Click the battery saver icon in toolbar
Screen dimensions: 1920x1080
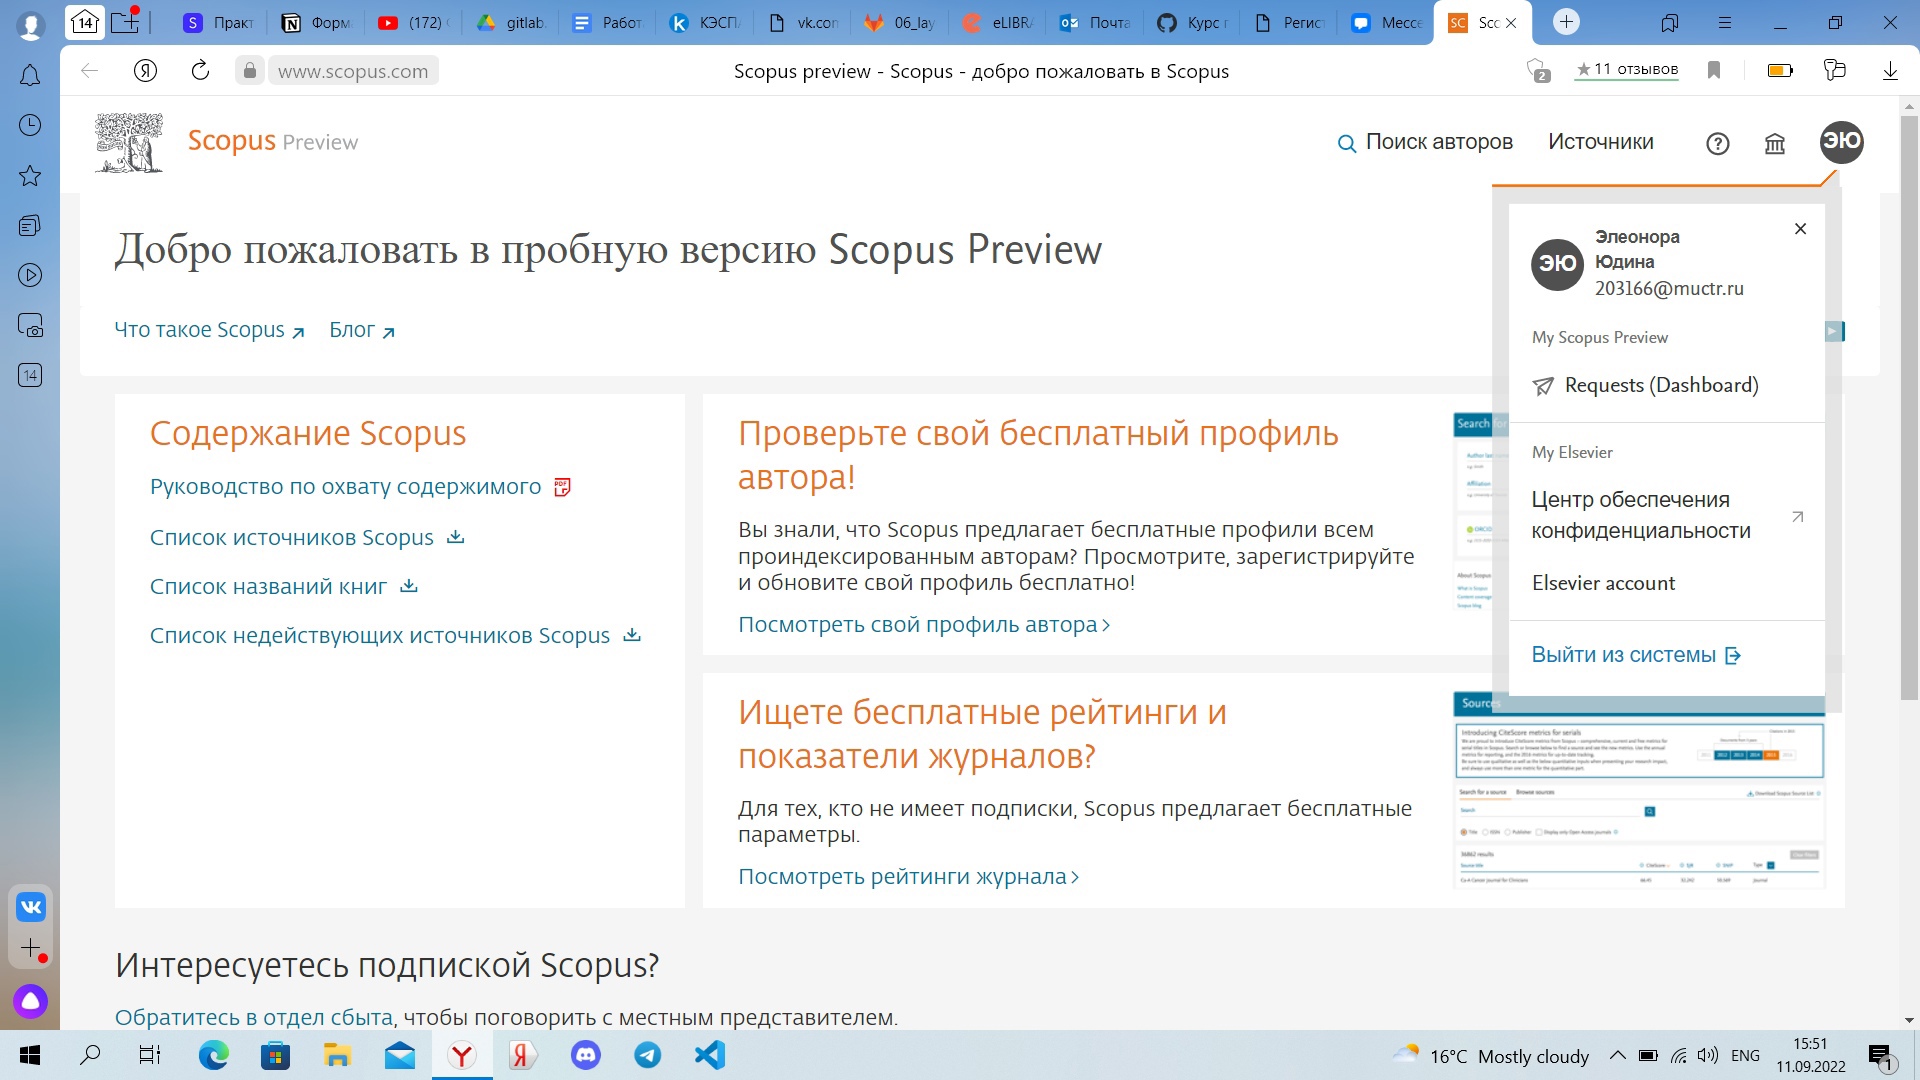(x=1780, y=70)
